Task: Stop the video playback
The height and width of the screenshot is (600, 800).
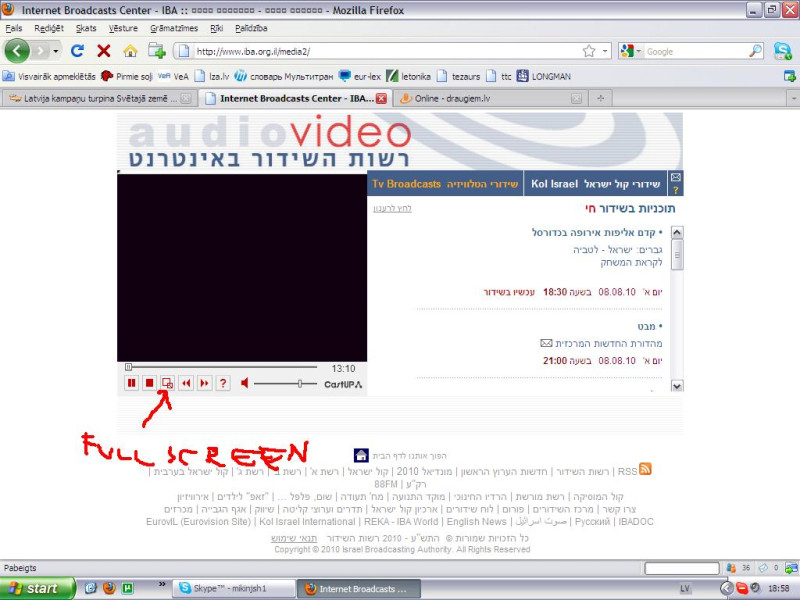Action: [149, 383]
